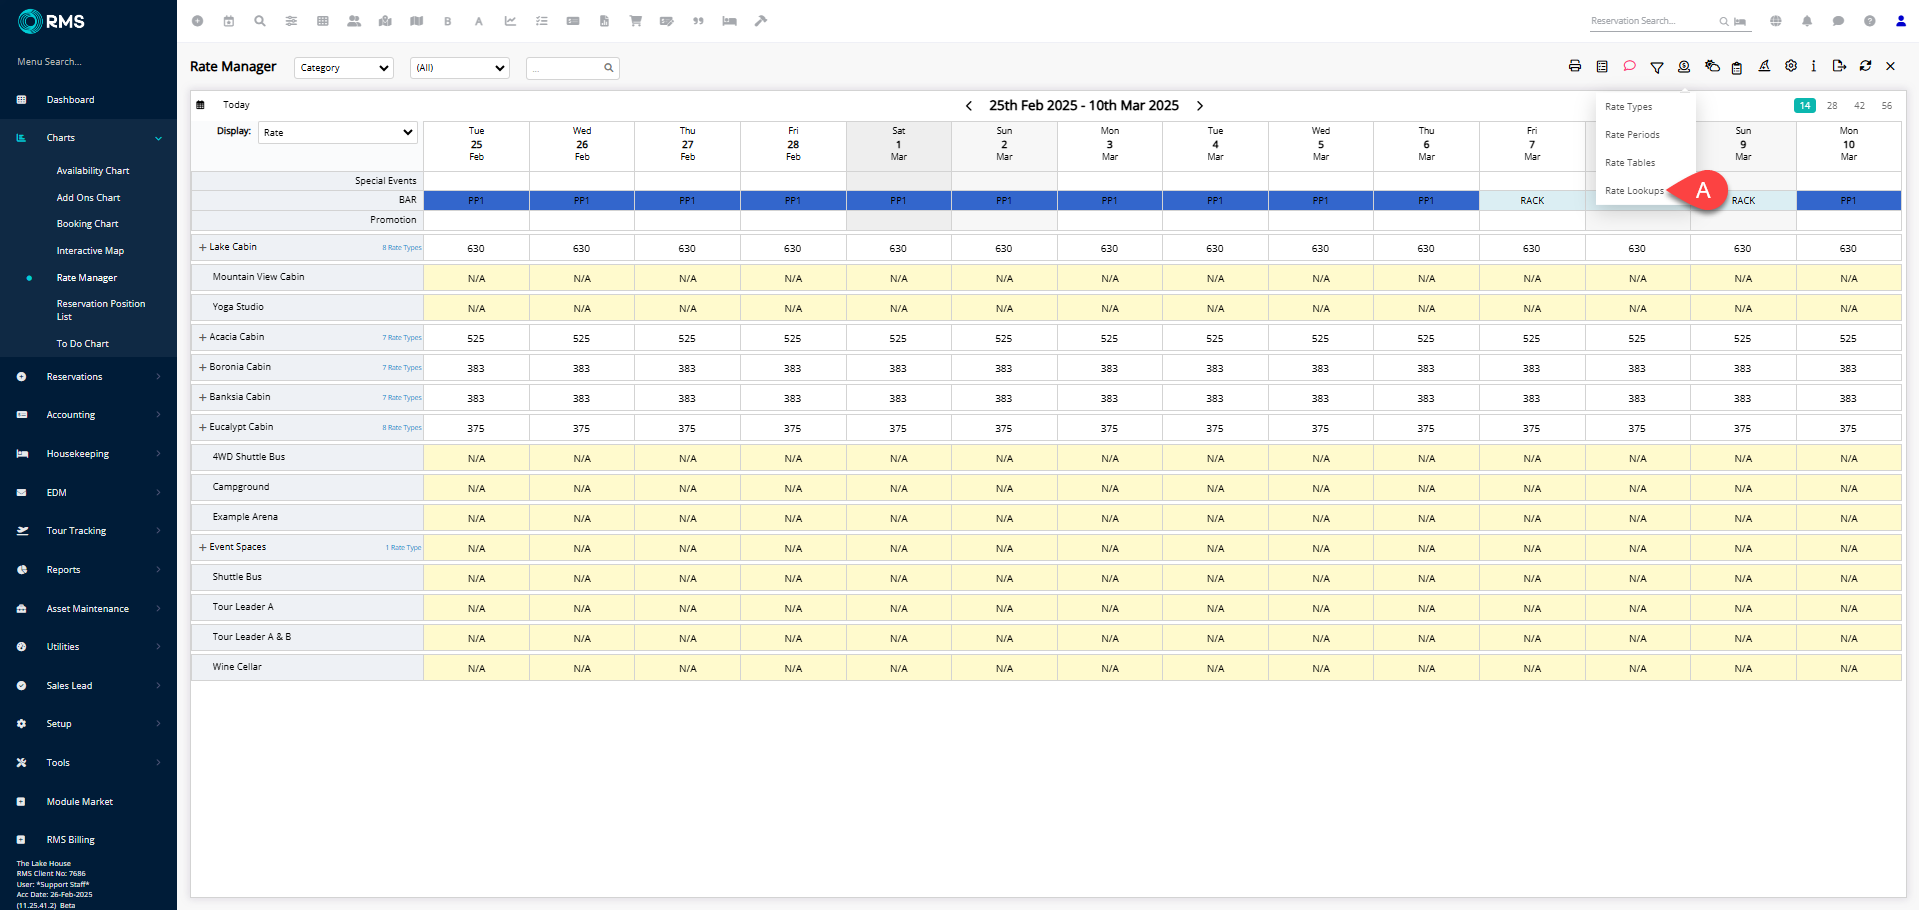Print the Rate Manager chart
1919x910 pixels.
tap(1575, 66)
